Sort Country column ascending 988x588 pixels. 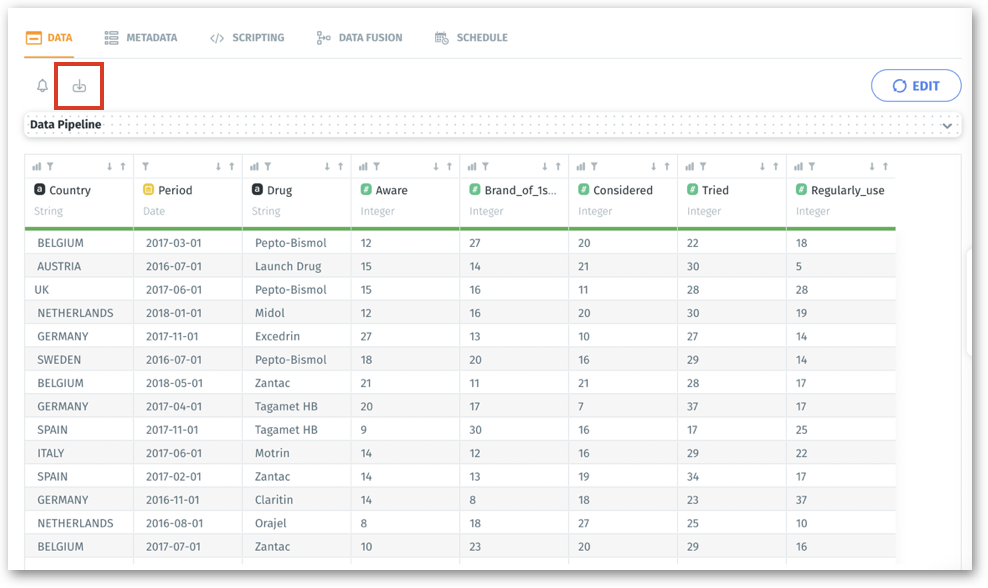coord(123,166)
